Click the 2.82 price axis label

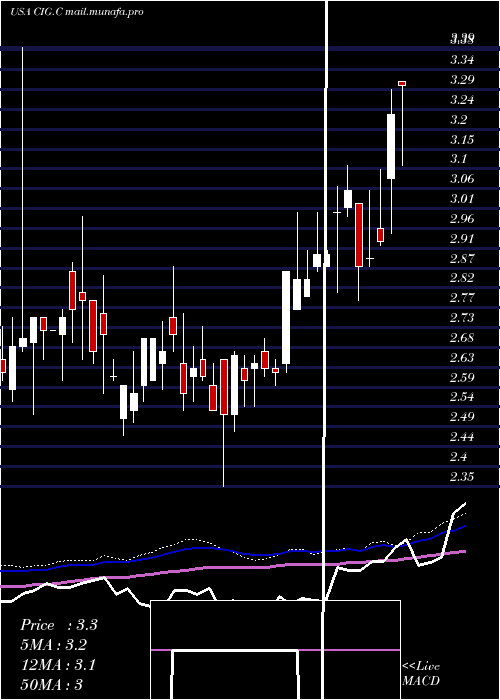(x=462, y=278)
